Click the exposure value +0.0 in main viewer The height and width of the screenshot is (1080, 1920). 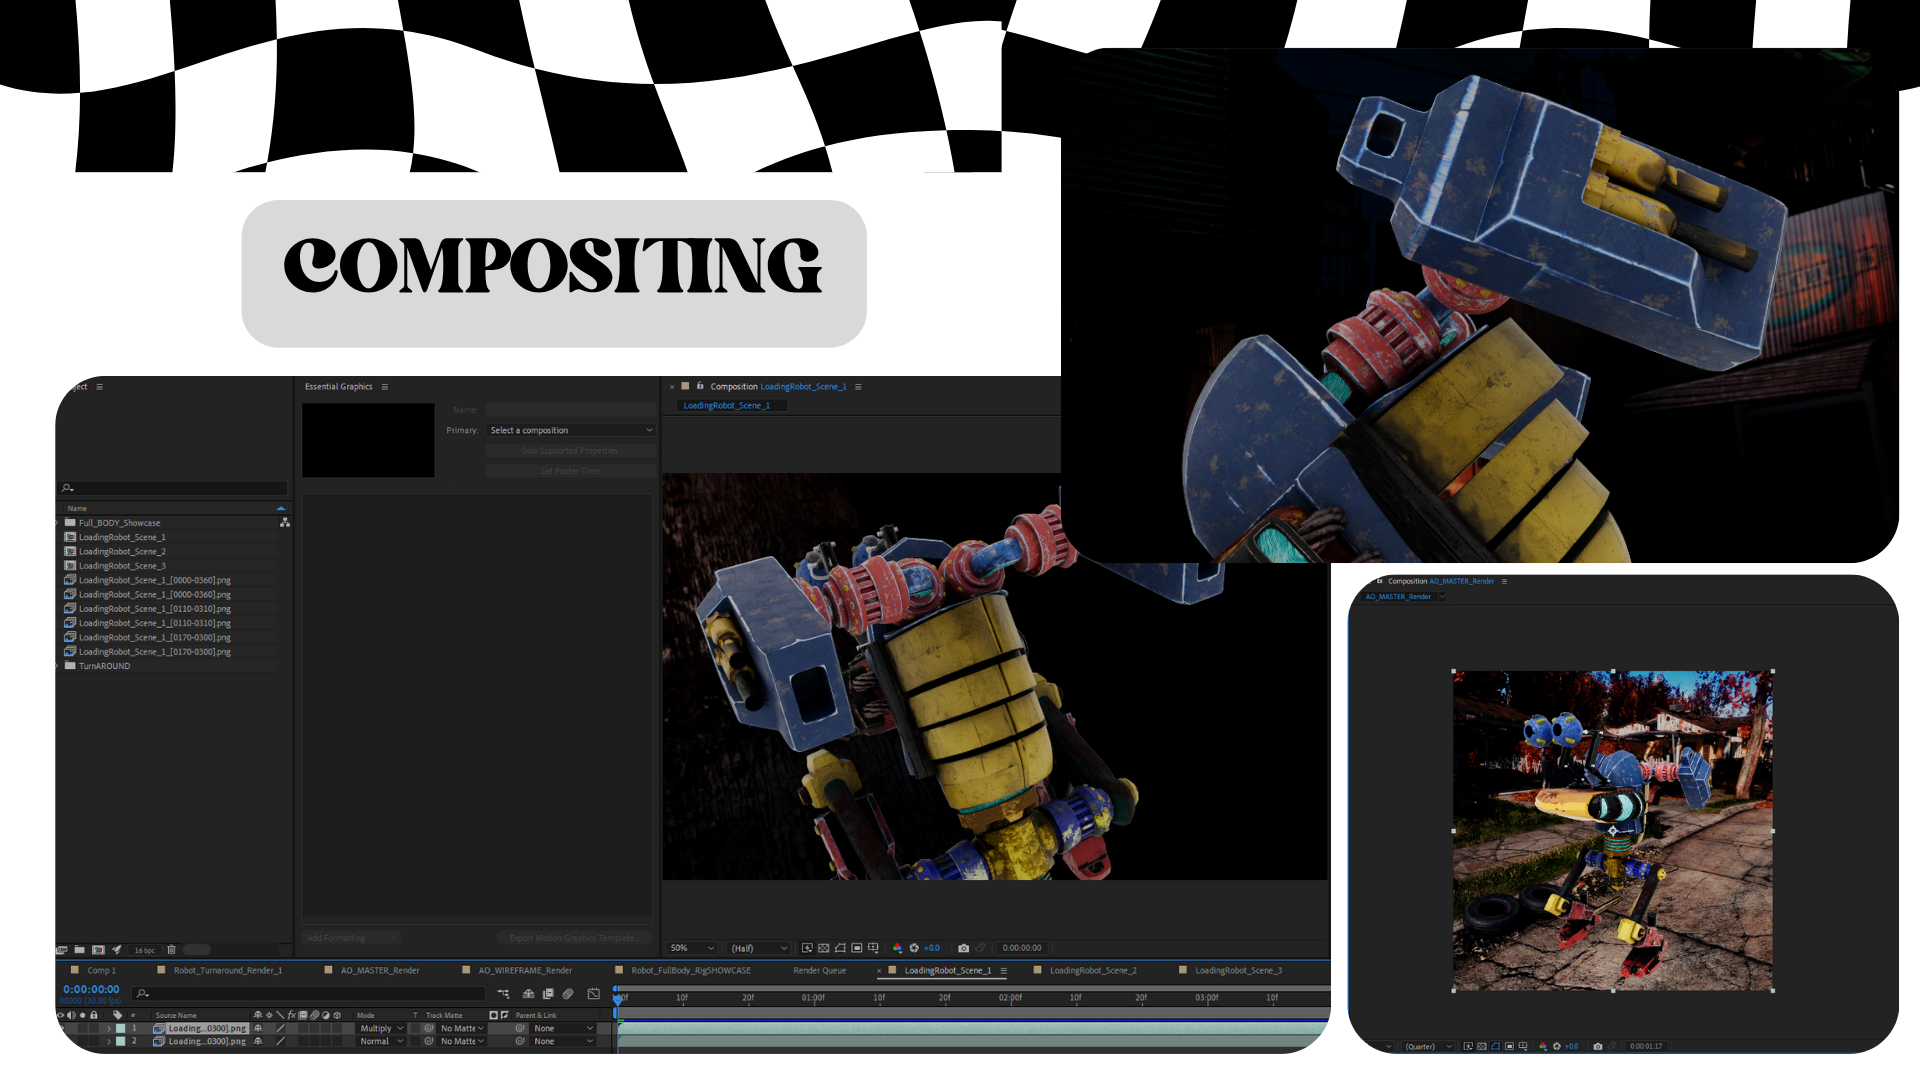coord(932,948)
